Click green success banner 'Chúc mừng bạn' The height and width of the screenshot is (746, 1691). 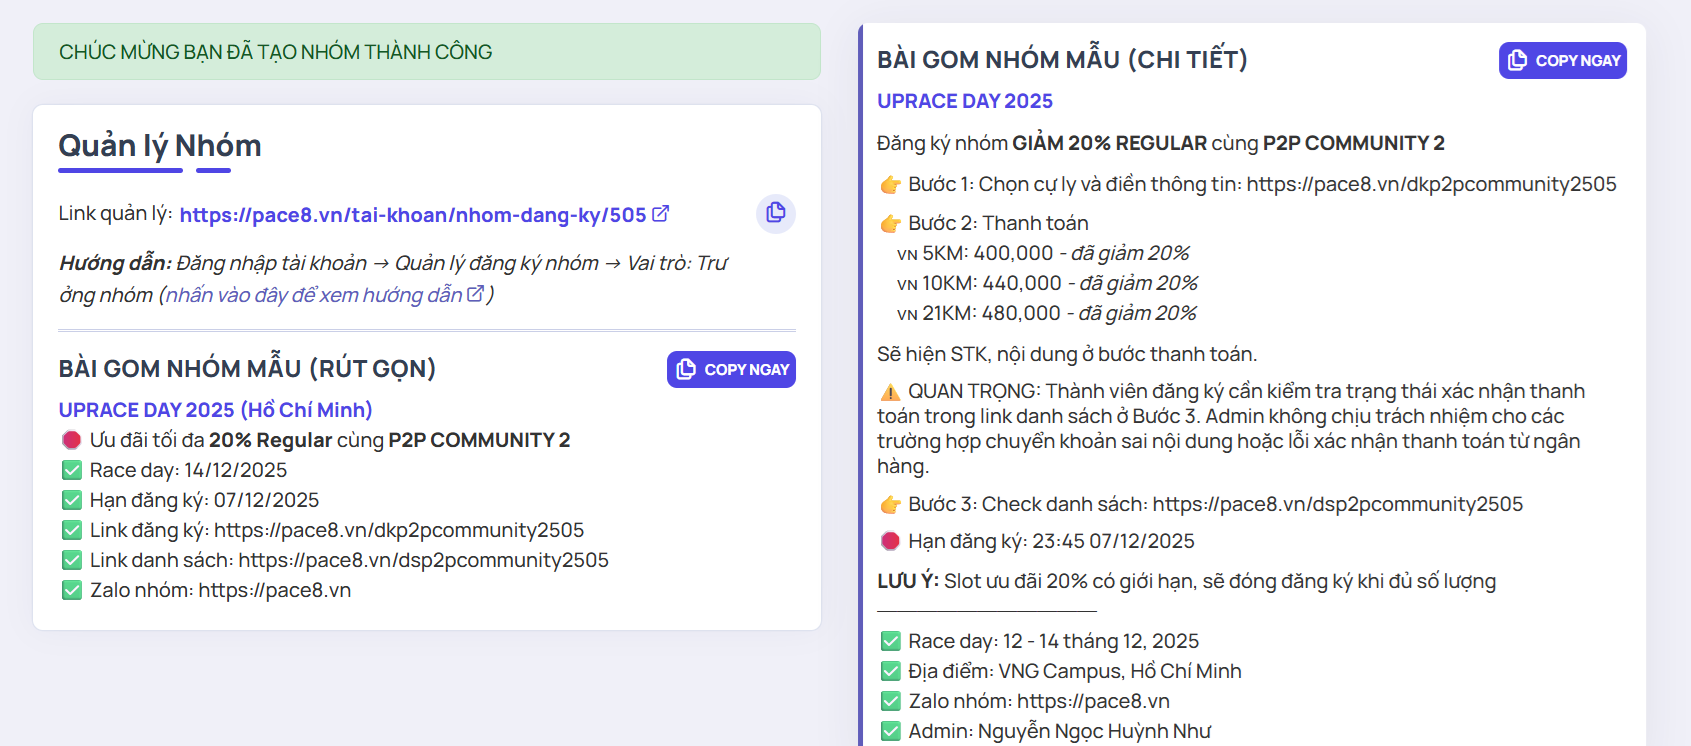[x=426, y=52]
